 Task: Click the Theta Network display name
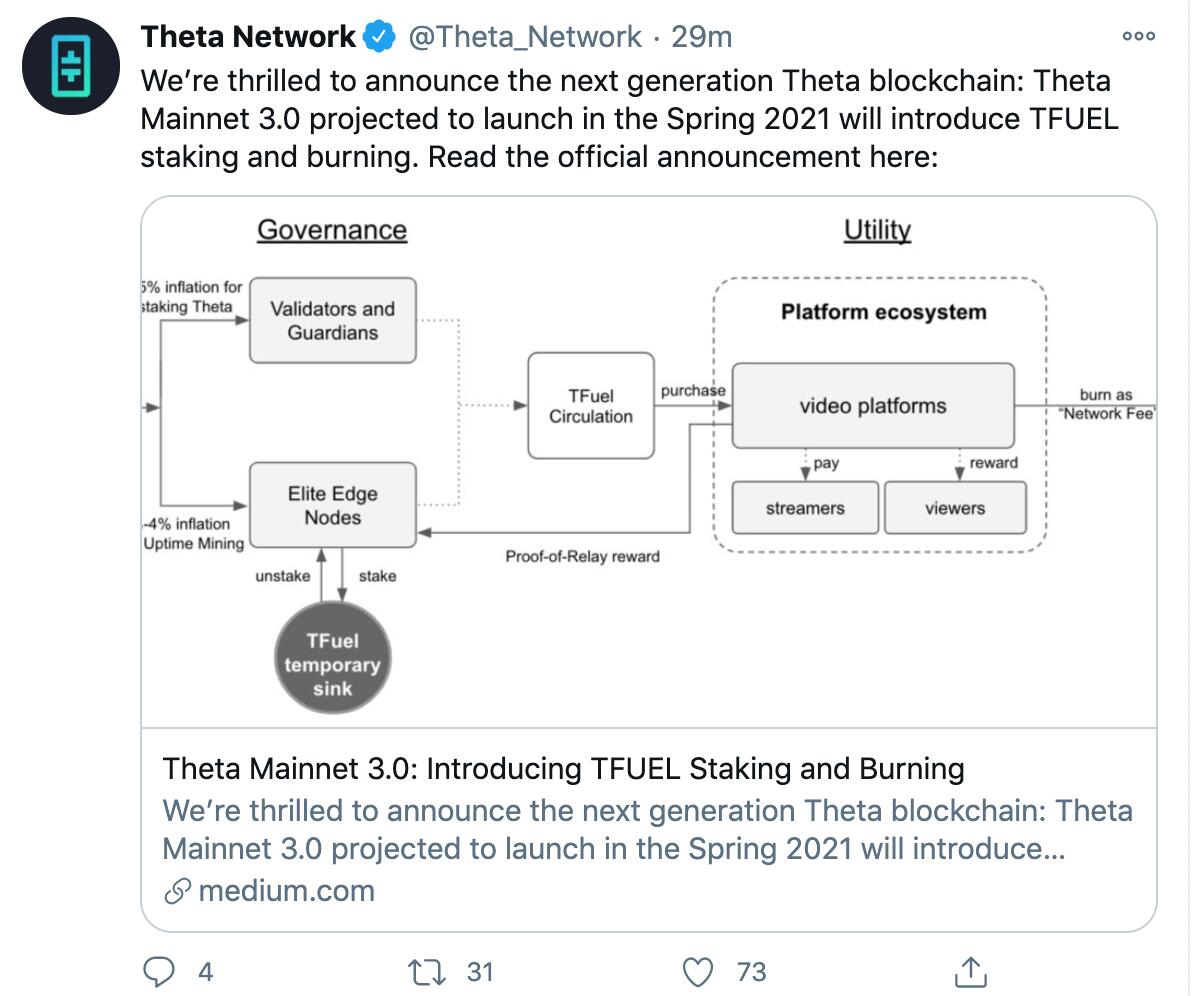(x=250, y=36)
